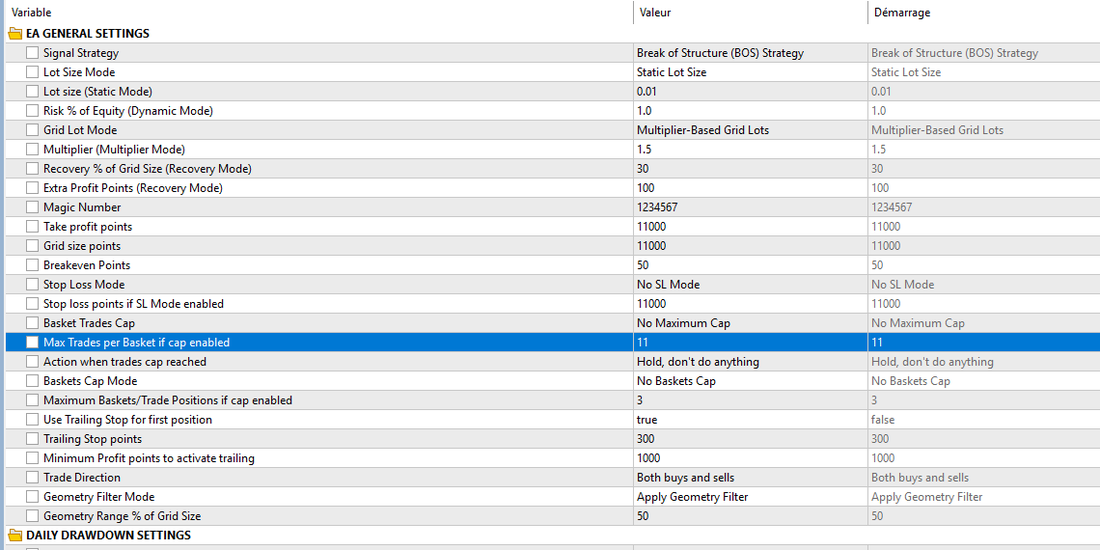Viewport: 1100px width, 550px height.
Task: Check the Trailing Stop points checkbox
Action: click(32, 438)
